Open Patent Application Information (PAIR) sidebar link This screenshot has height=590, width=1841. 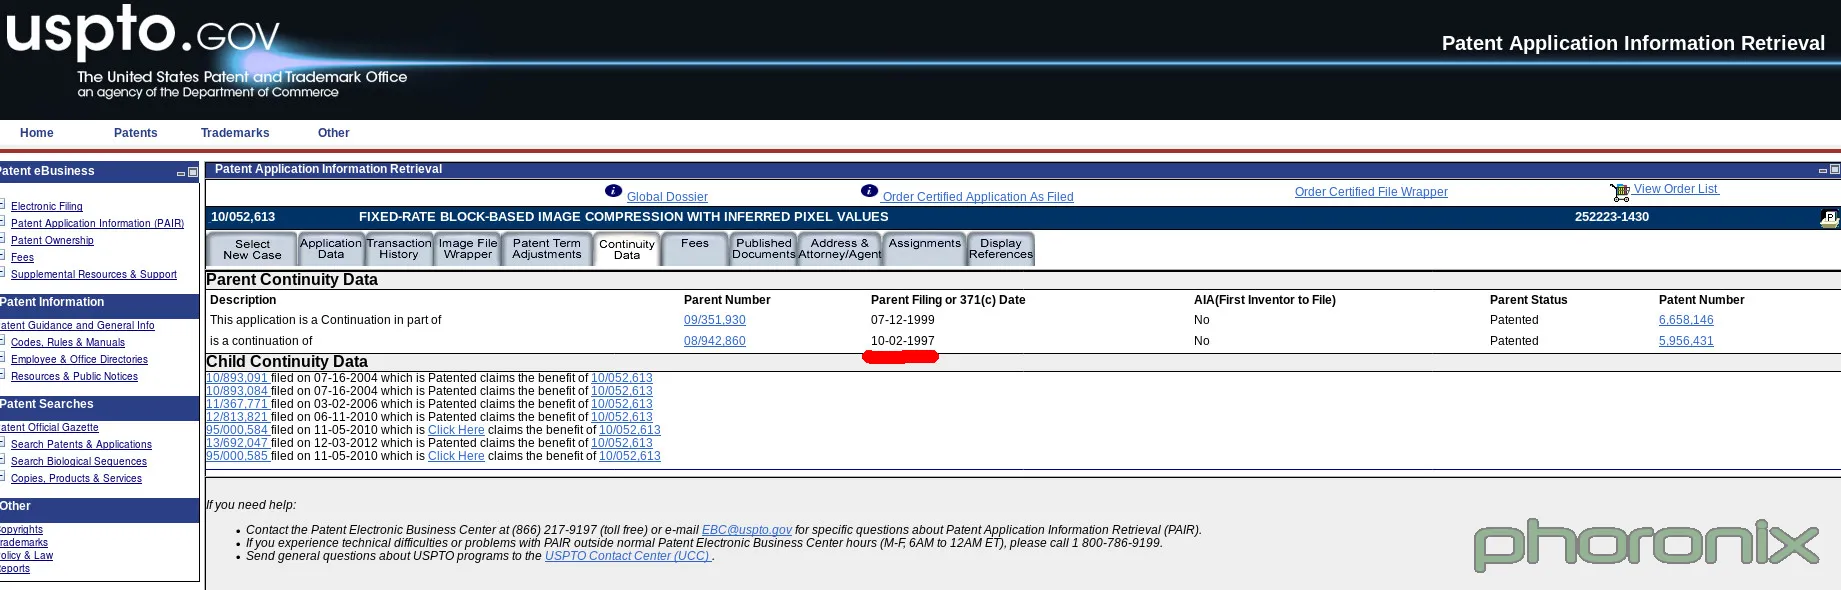(x=97, y=224)
